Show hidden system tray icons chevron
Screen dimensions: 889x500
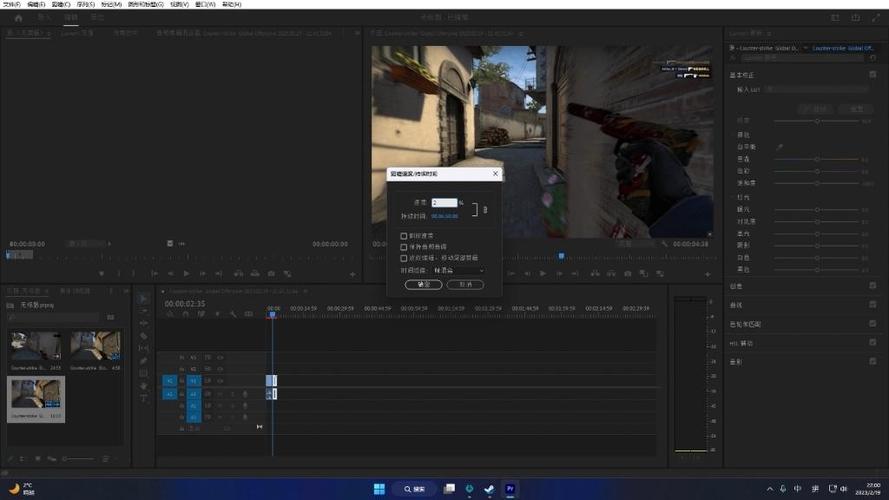769,489
